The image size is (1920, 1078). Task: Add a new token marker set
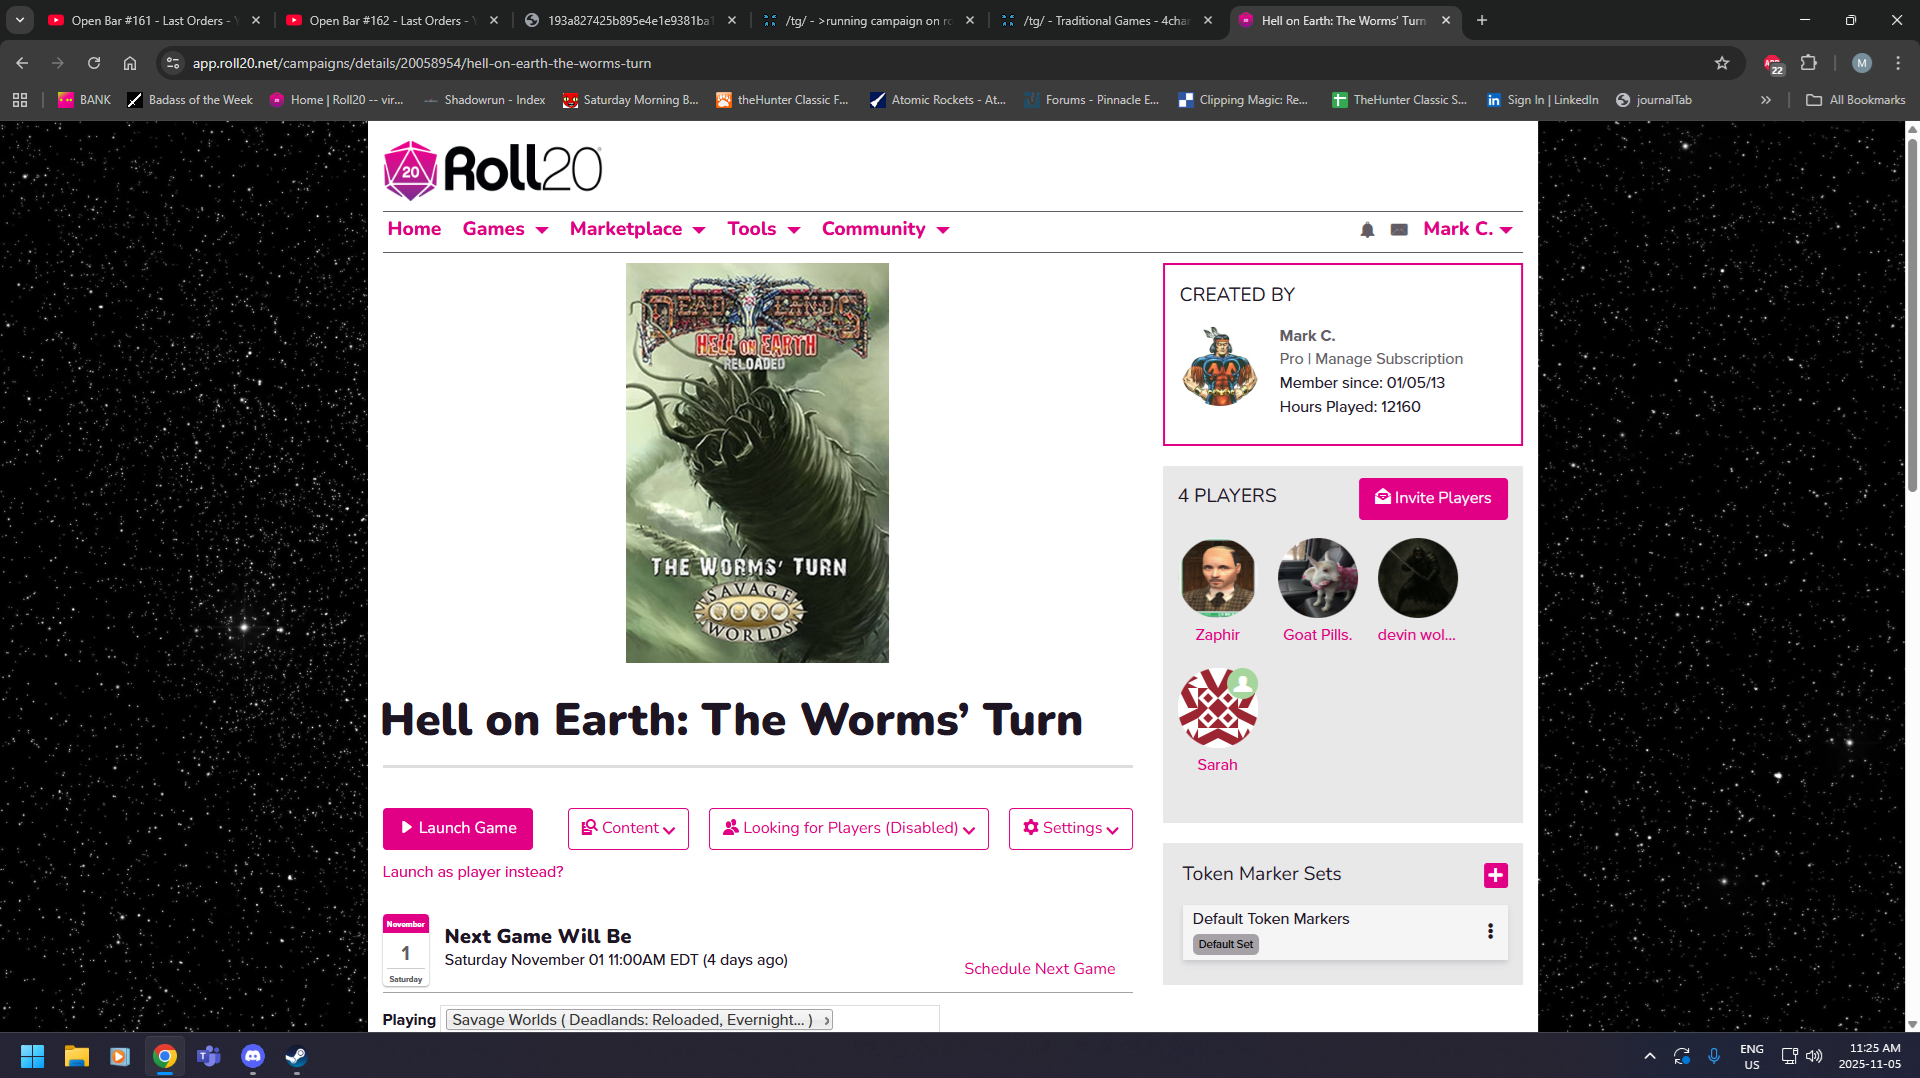coord(1495,875)
